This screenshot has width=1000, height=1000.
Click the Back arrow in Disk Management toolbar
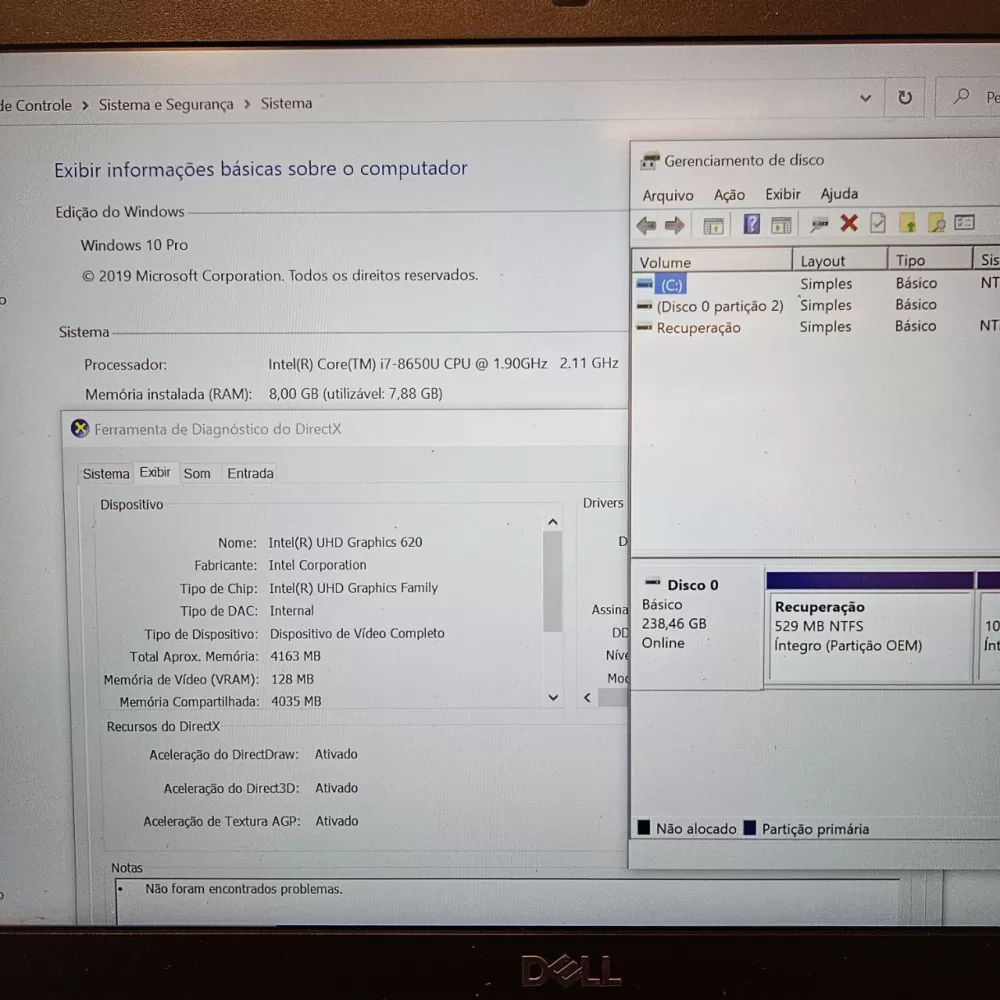[645, 224]
